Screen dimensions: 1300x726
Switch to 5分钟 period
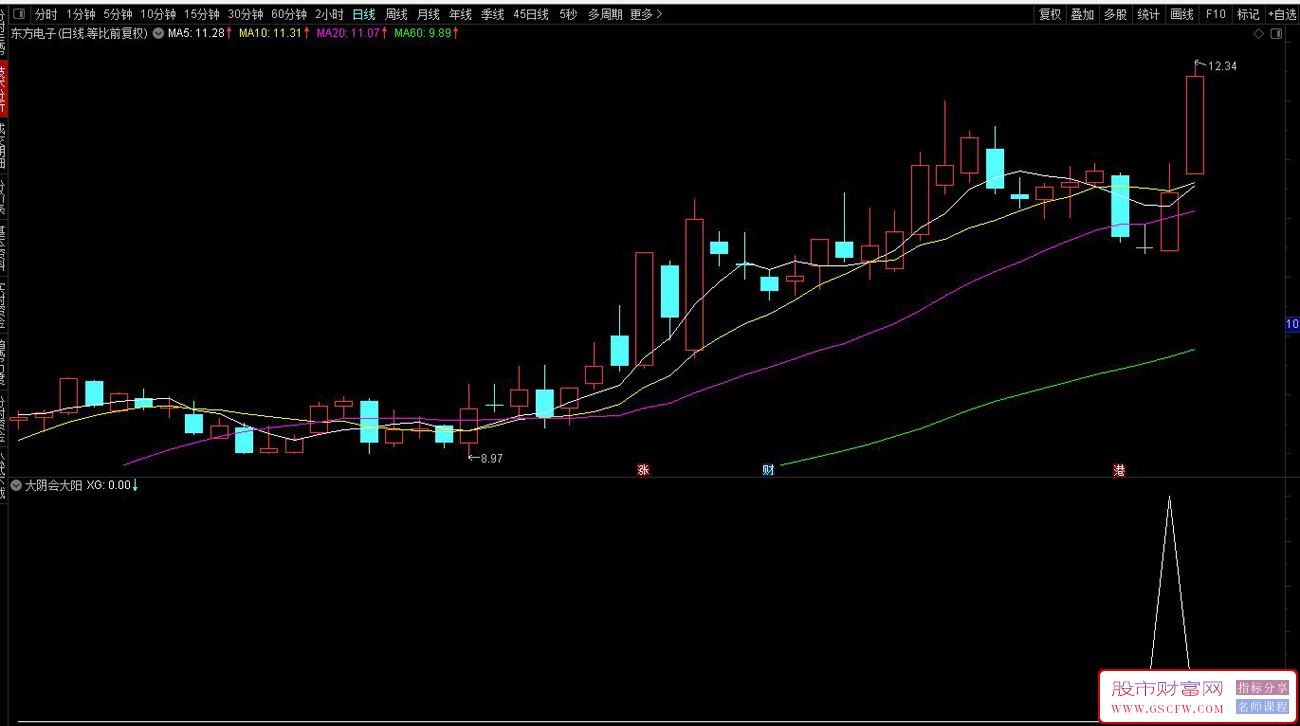[x=118, y=14]
